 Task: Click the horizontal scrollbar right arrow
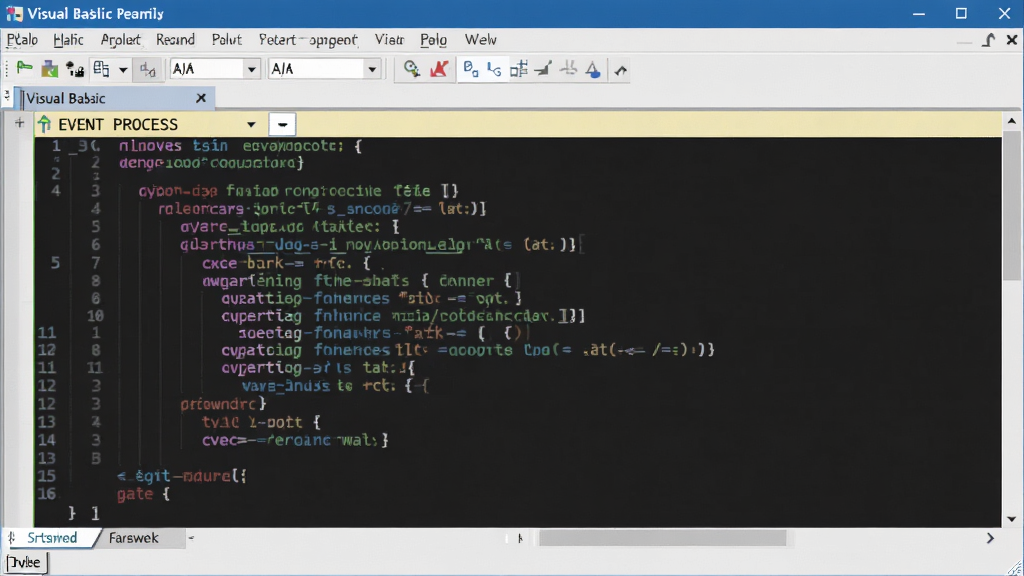pos(990,538)
